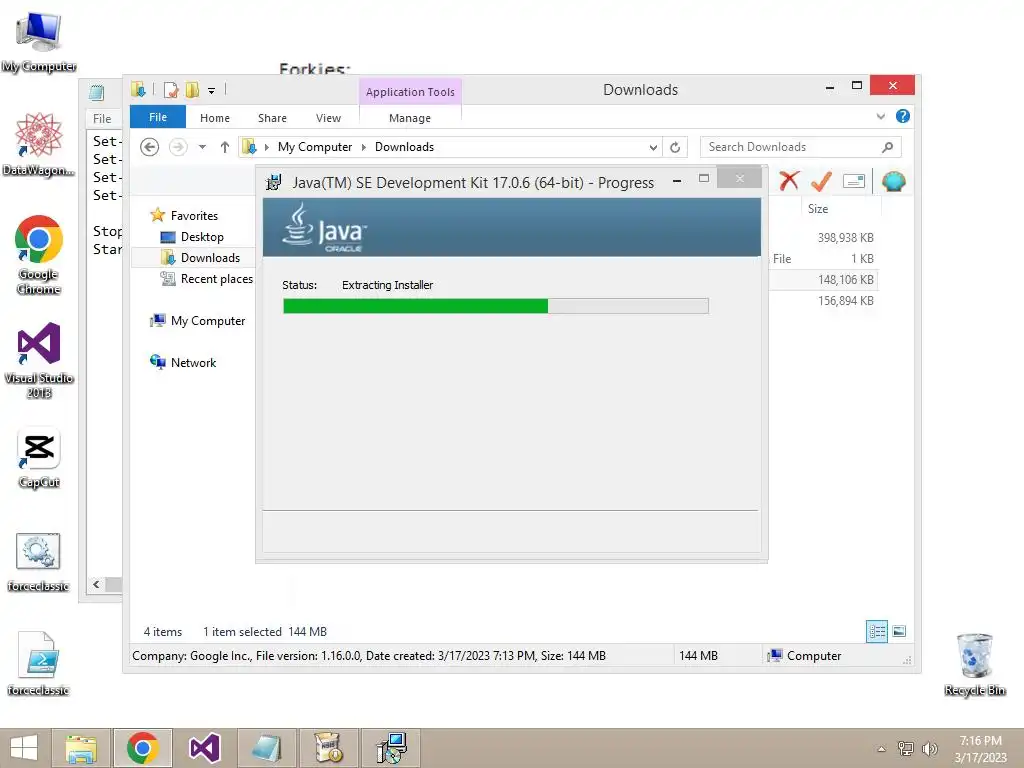Open the forceclassic PowerShell script icon
The image size is (1024, 768).
point(39,664)
